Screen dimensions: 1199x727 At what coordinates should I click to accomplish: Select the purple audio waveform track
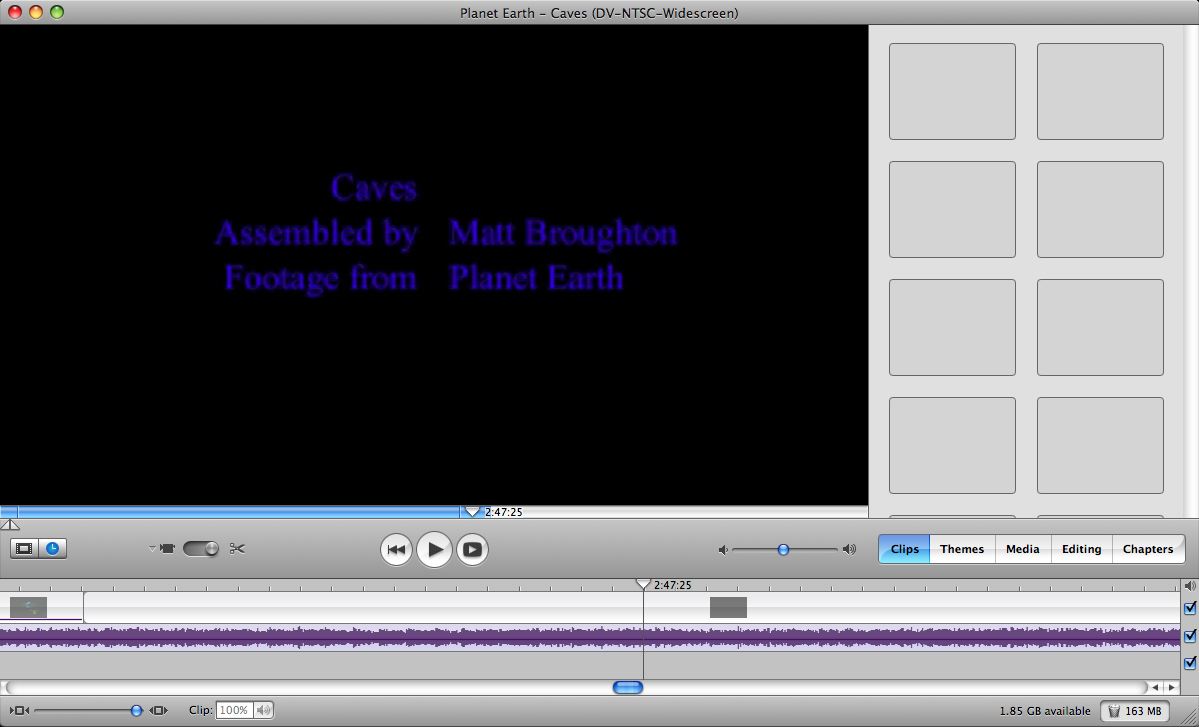[x=590, y=637]
